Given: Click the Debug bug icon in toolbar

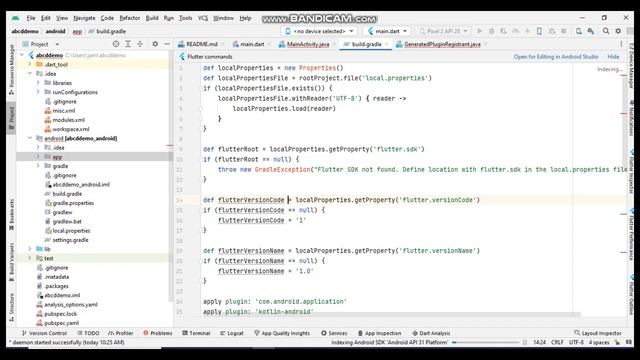Looking at the screenshot, I should click(491, 31).
